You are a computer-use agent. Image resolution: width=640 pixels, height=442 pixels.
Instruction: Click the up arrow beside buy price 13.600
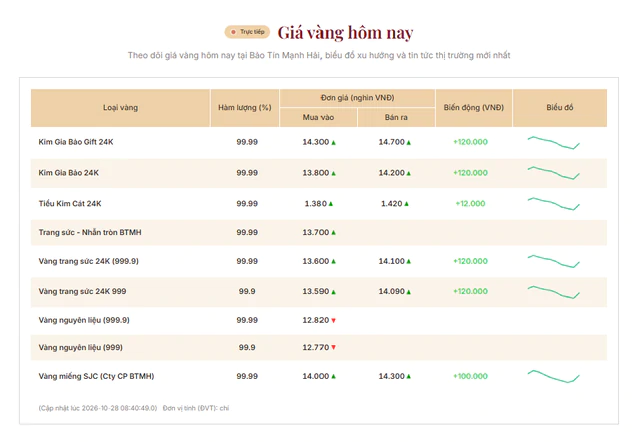click(333, 262)
